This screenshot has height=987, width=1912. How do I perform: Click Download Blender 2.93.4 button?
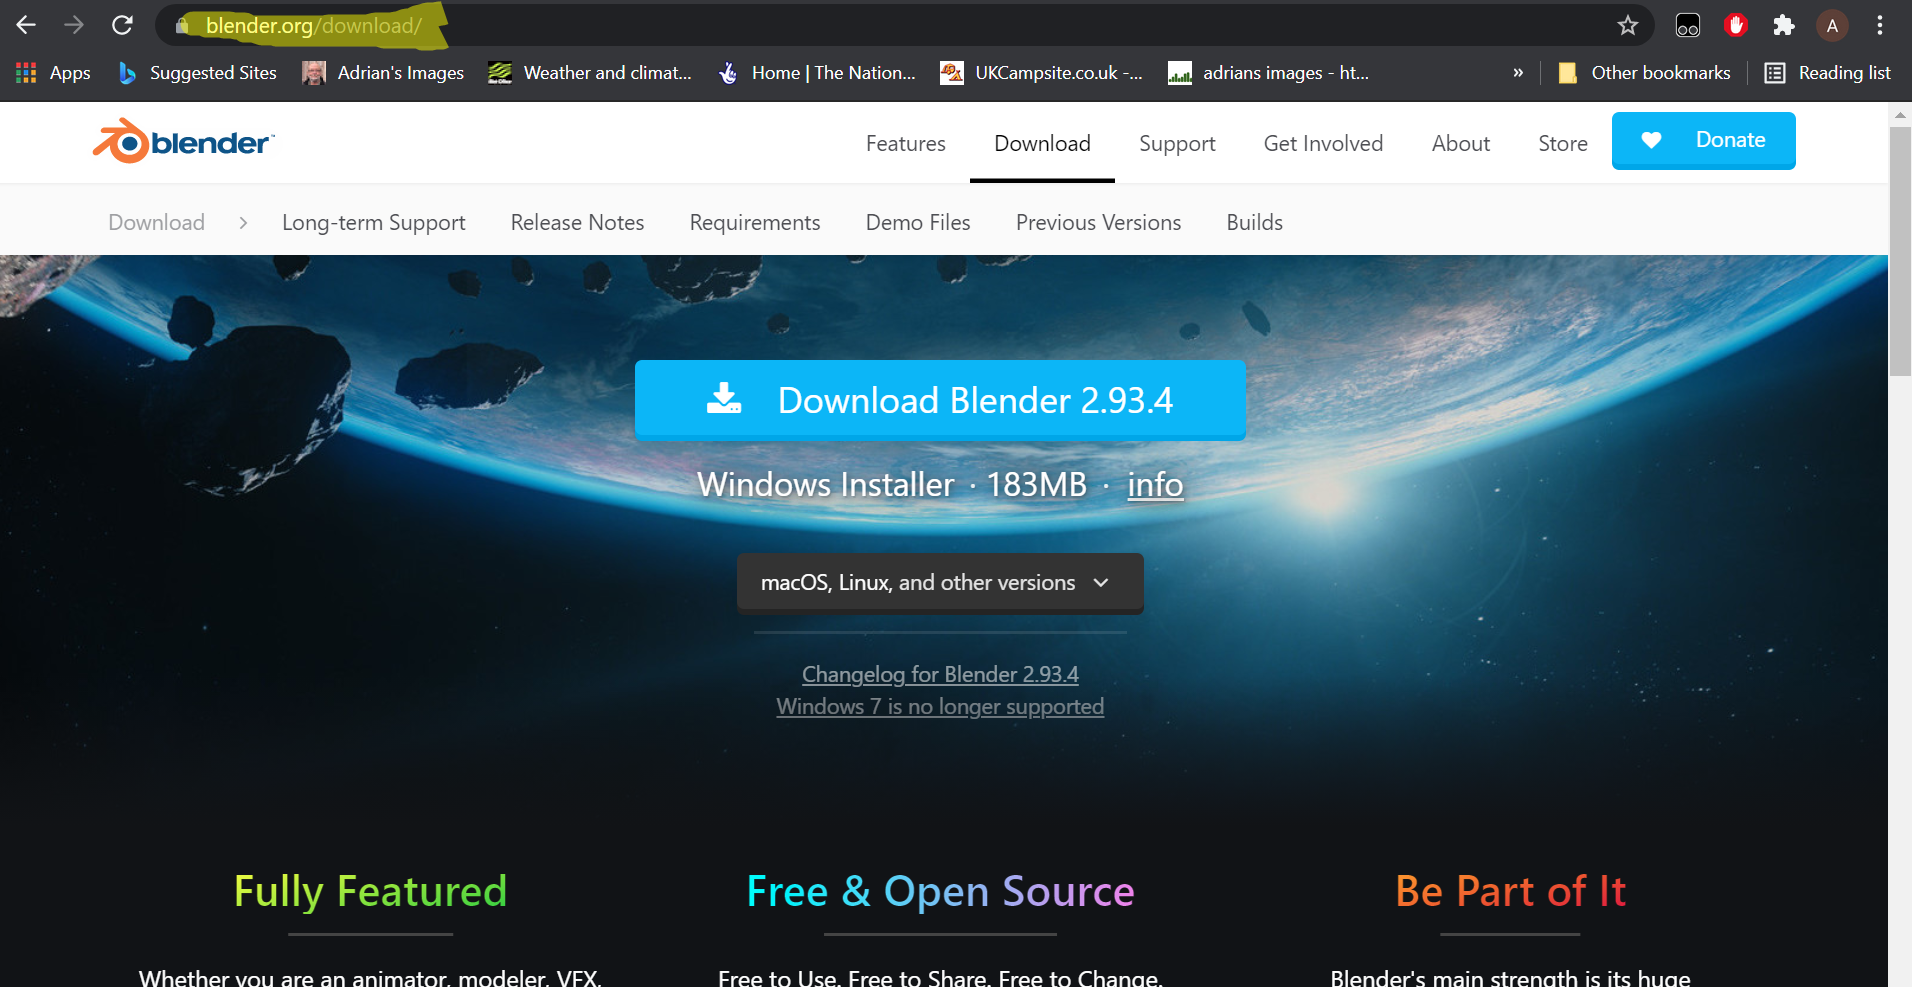click(940, 400)
